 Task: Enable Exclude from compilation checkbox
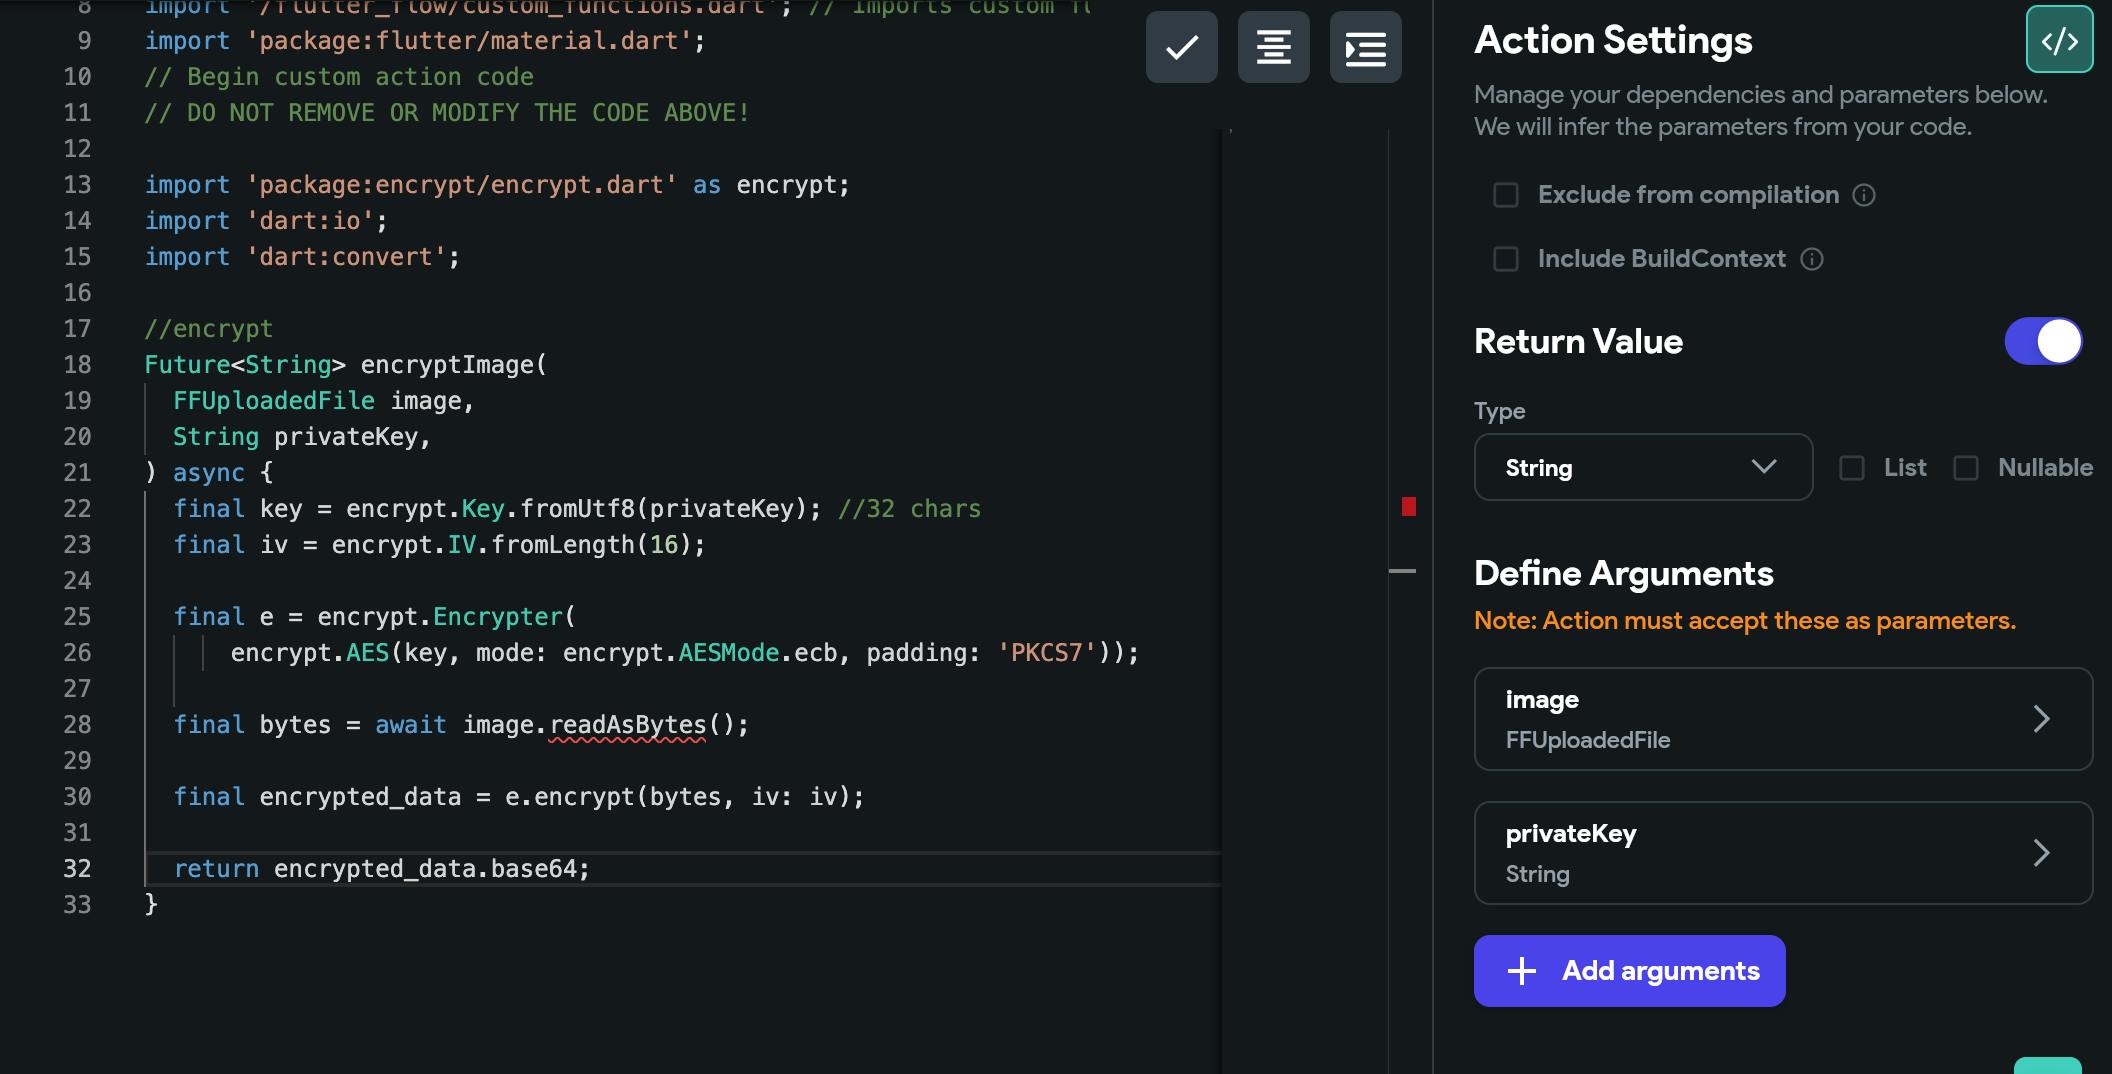tap(1505, 195)
